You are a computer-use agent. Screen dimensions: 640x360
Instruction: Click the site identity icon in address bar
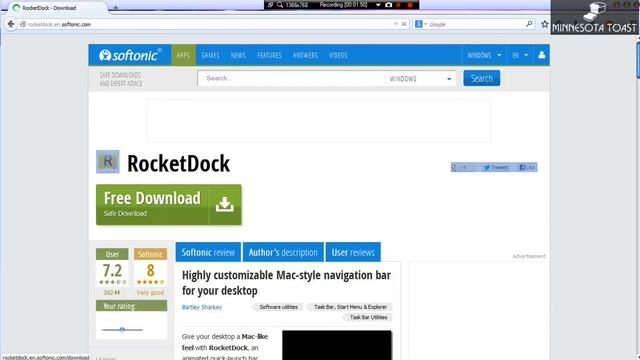(23, 24)
